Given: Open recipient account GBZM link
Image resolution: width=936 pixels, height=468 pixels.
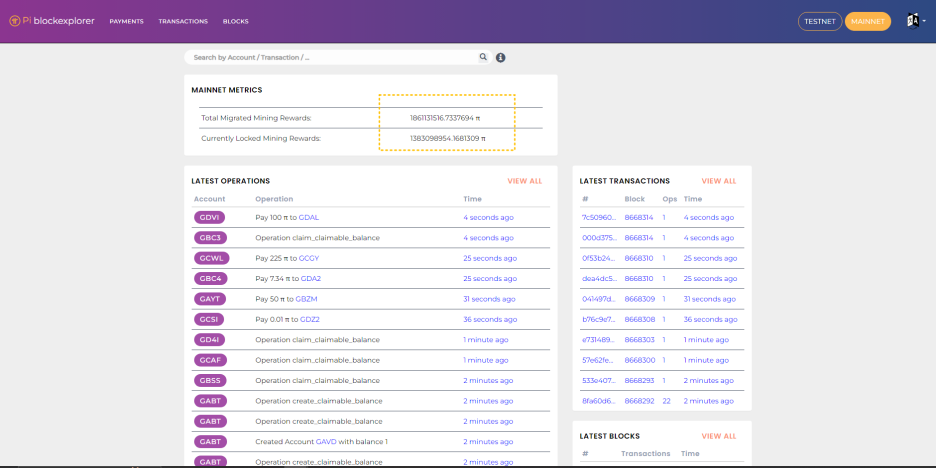Looking at the screenshot, I should 306,298.
